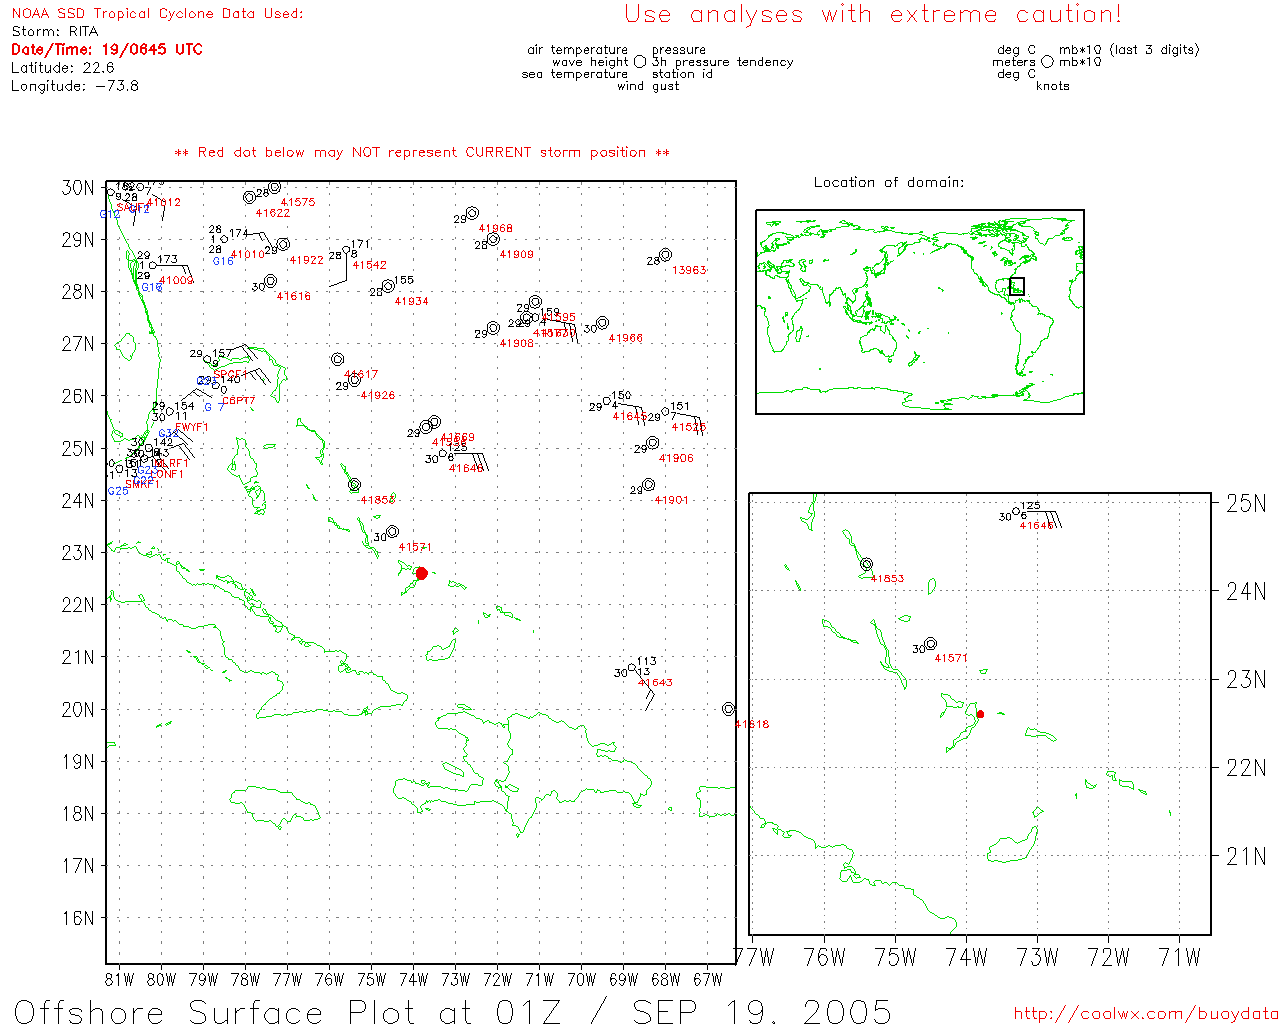The image size is (1280, 1024).
Task: Click the buoy circle above 41853 in inset map
Action: click(x=866, y=565)
